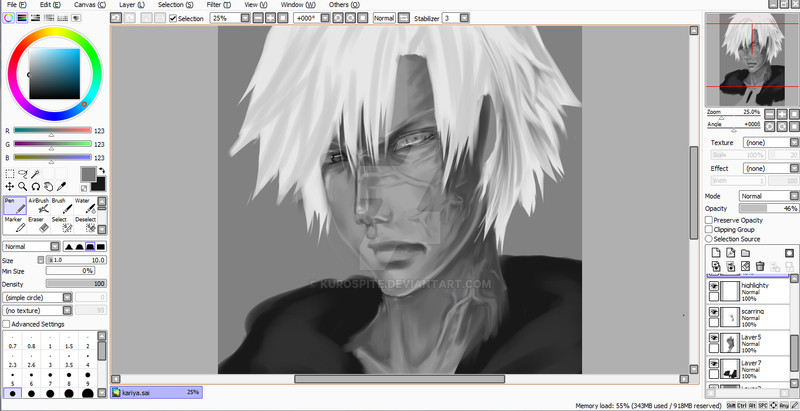800x411 pixels.
Task: Click the layer Opacity 46% slider
Action: point(769,209)
